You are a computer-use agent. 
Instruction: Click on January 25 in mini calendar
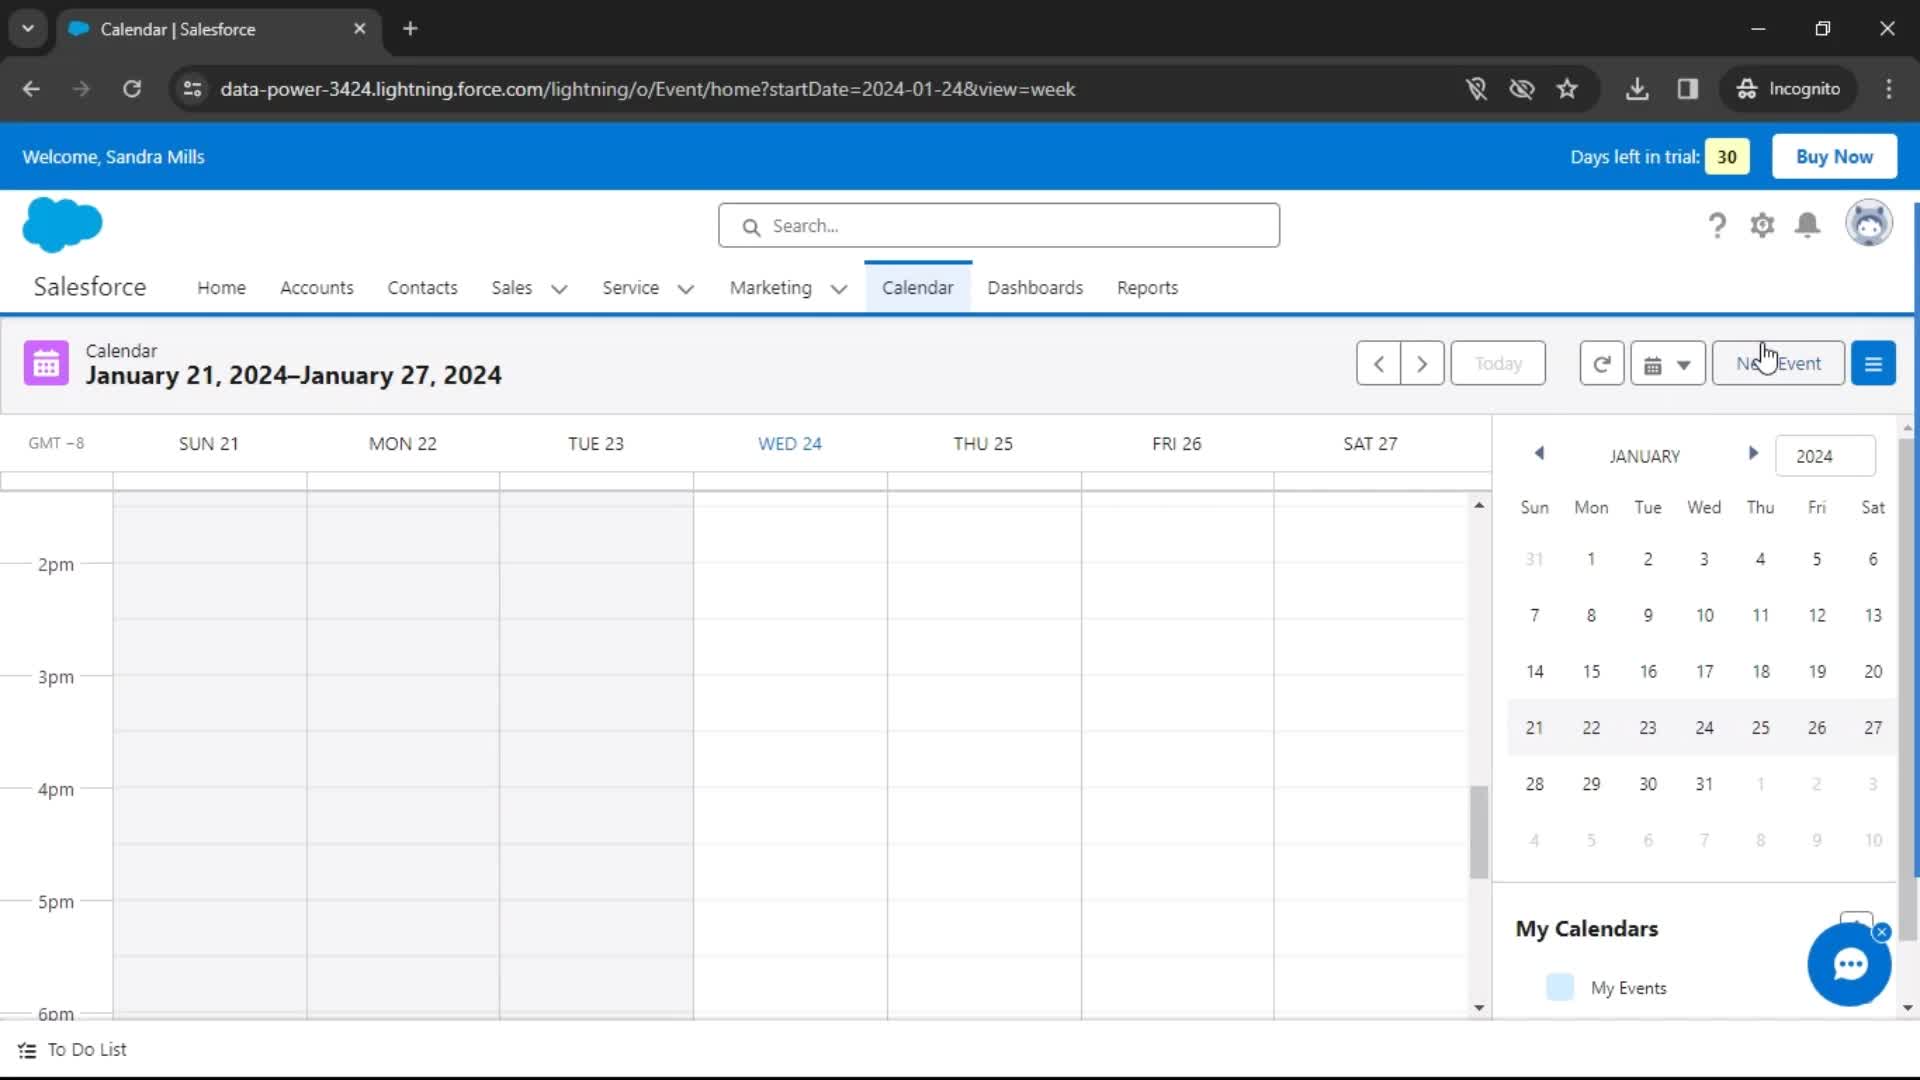(x=1760, y=727)
